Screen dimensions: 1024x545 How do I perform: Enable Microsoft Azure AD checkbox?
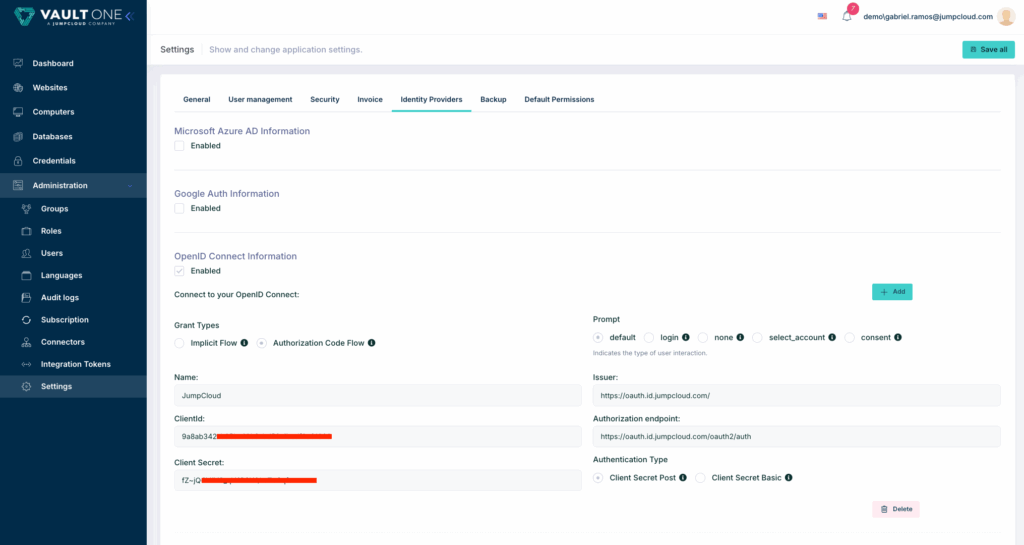(x=179, y=146)
